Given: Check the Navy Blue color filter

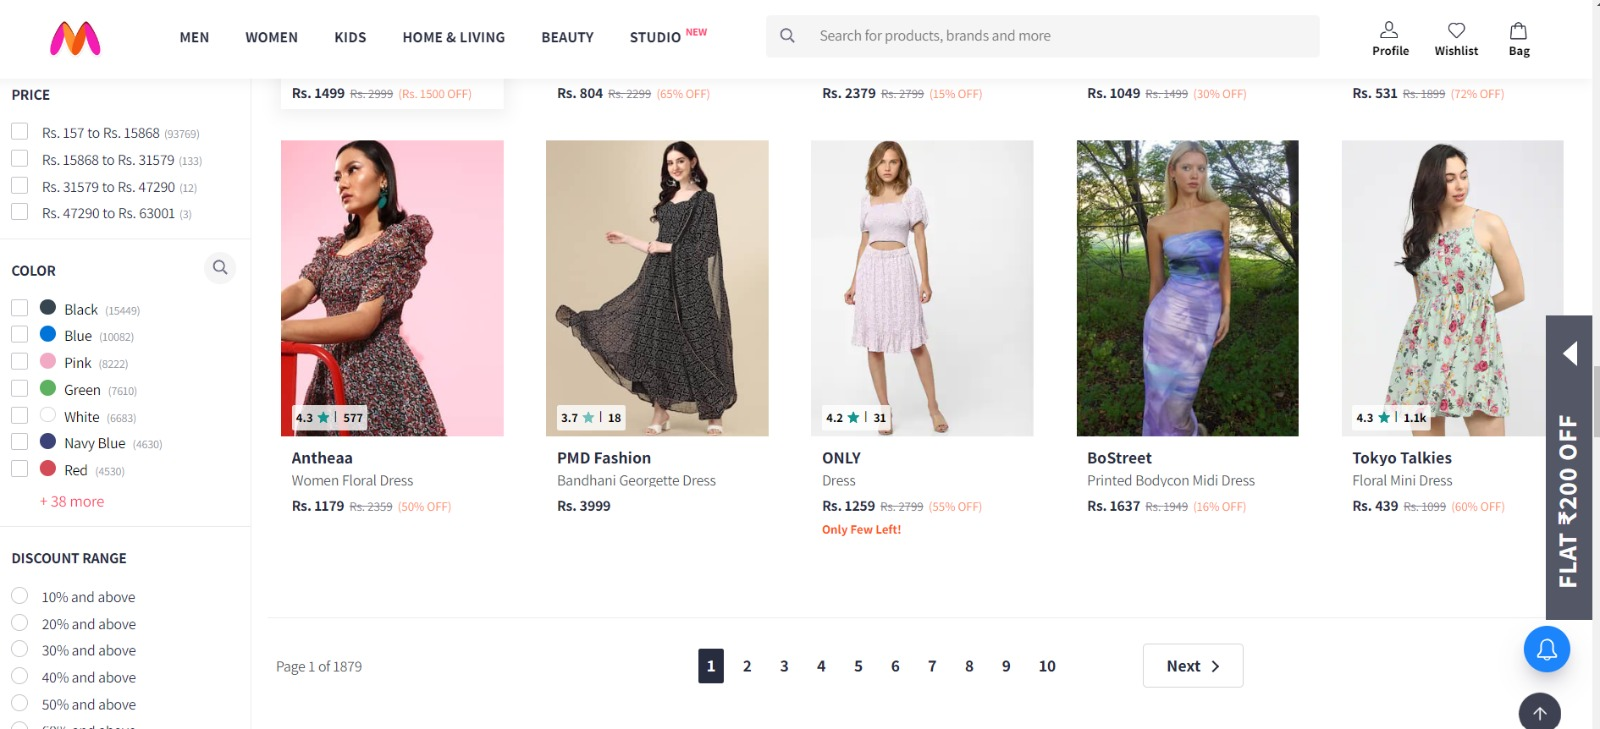Looking at the screenshot, I should [19, 442].
